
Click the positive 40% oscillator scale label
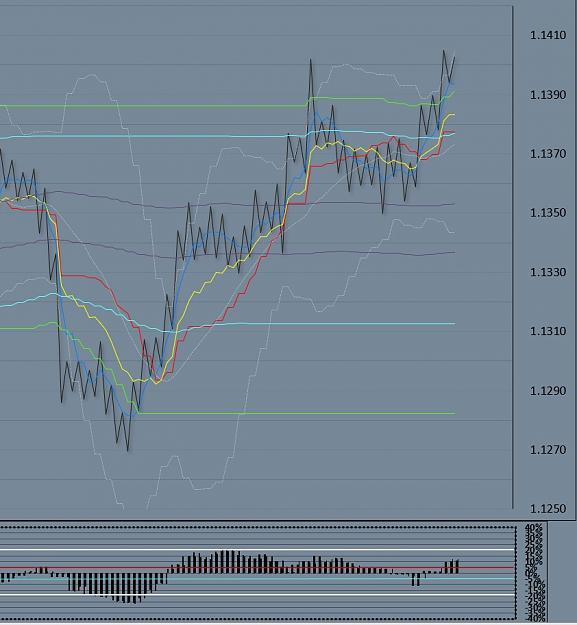(534, 528)
